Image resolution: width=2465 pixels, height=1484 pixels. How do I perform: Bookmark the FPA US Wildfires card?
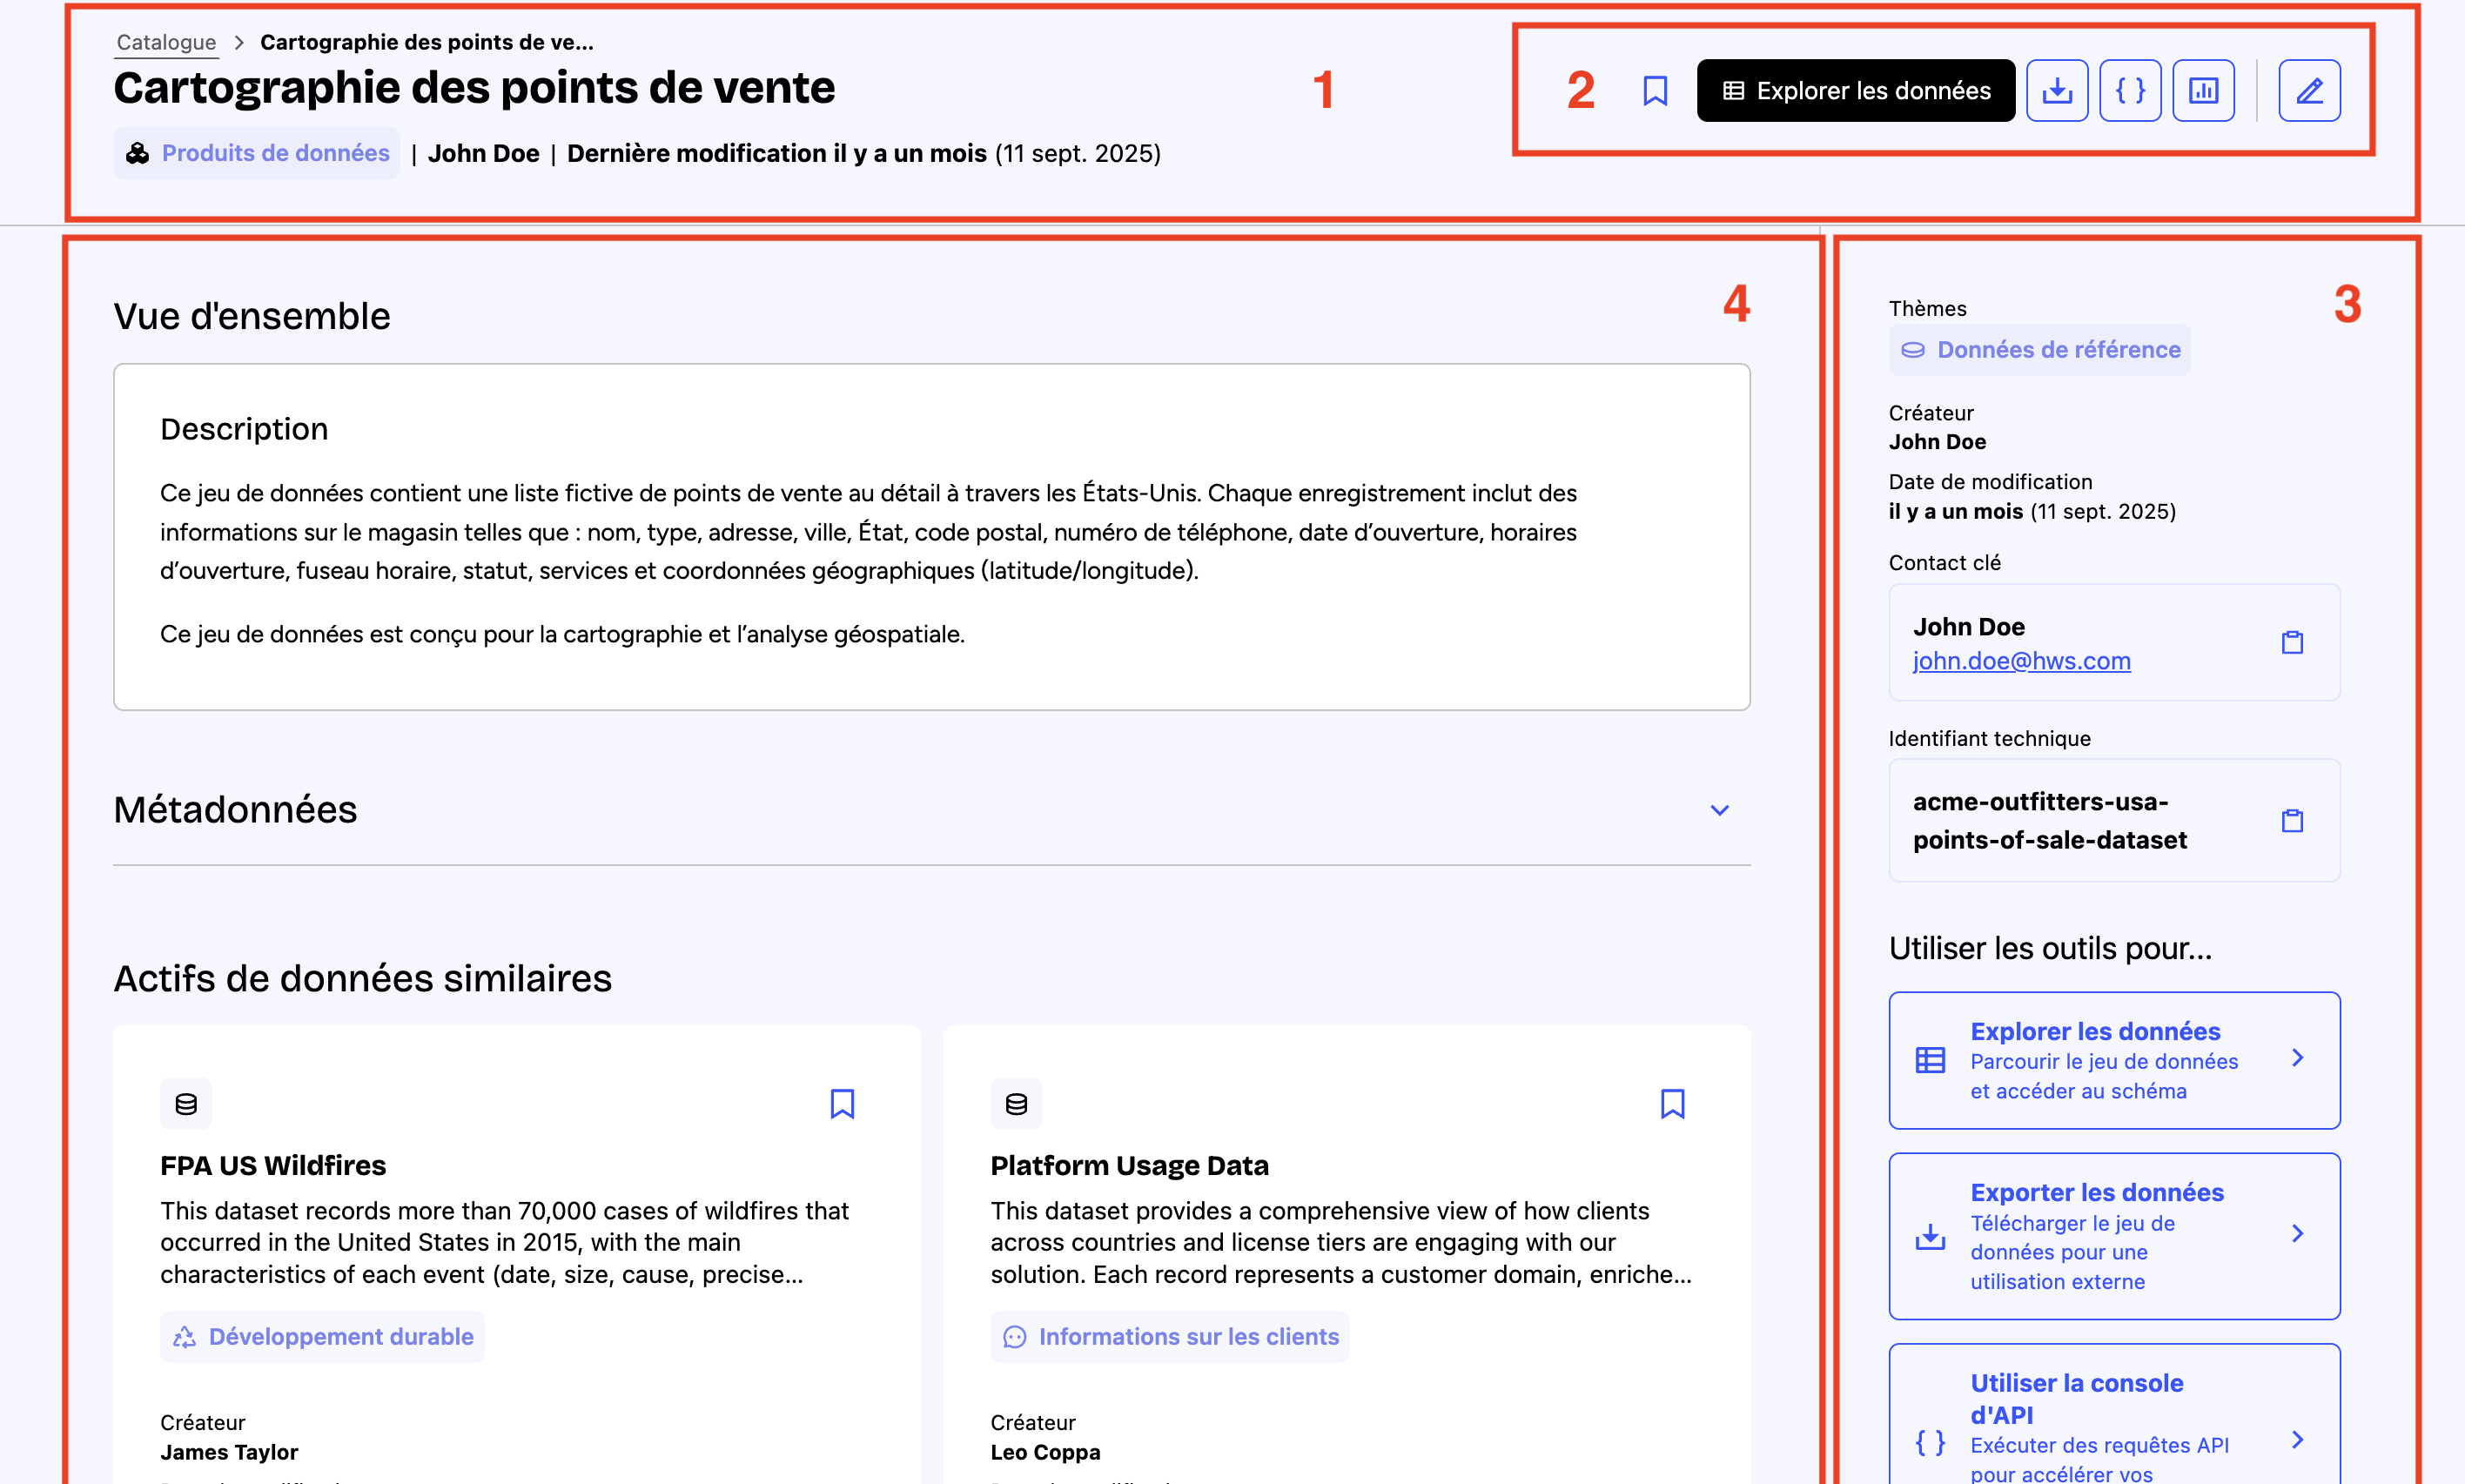coord(842,1104)
